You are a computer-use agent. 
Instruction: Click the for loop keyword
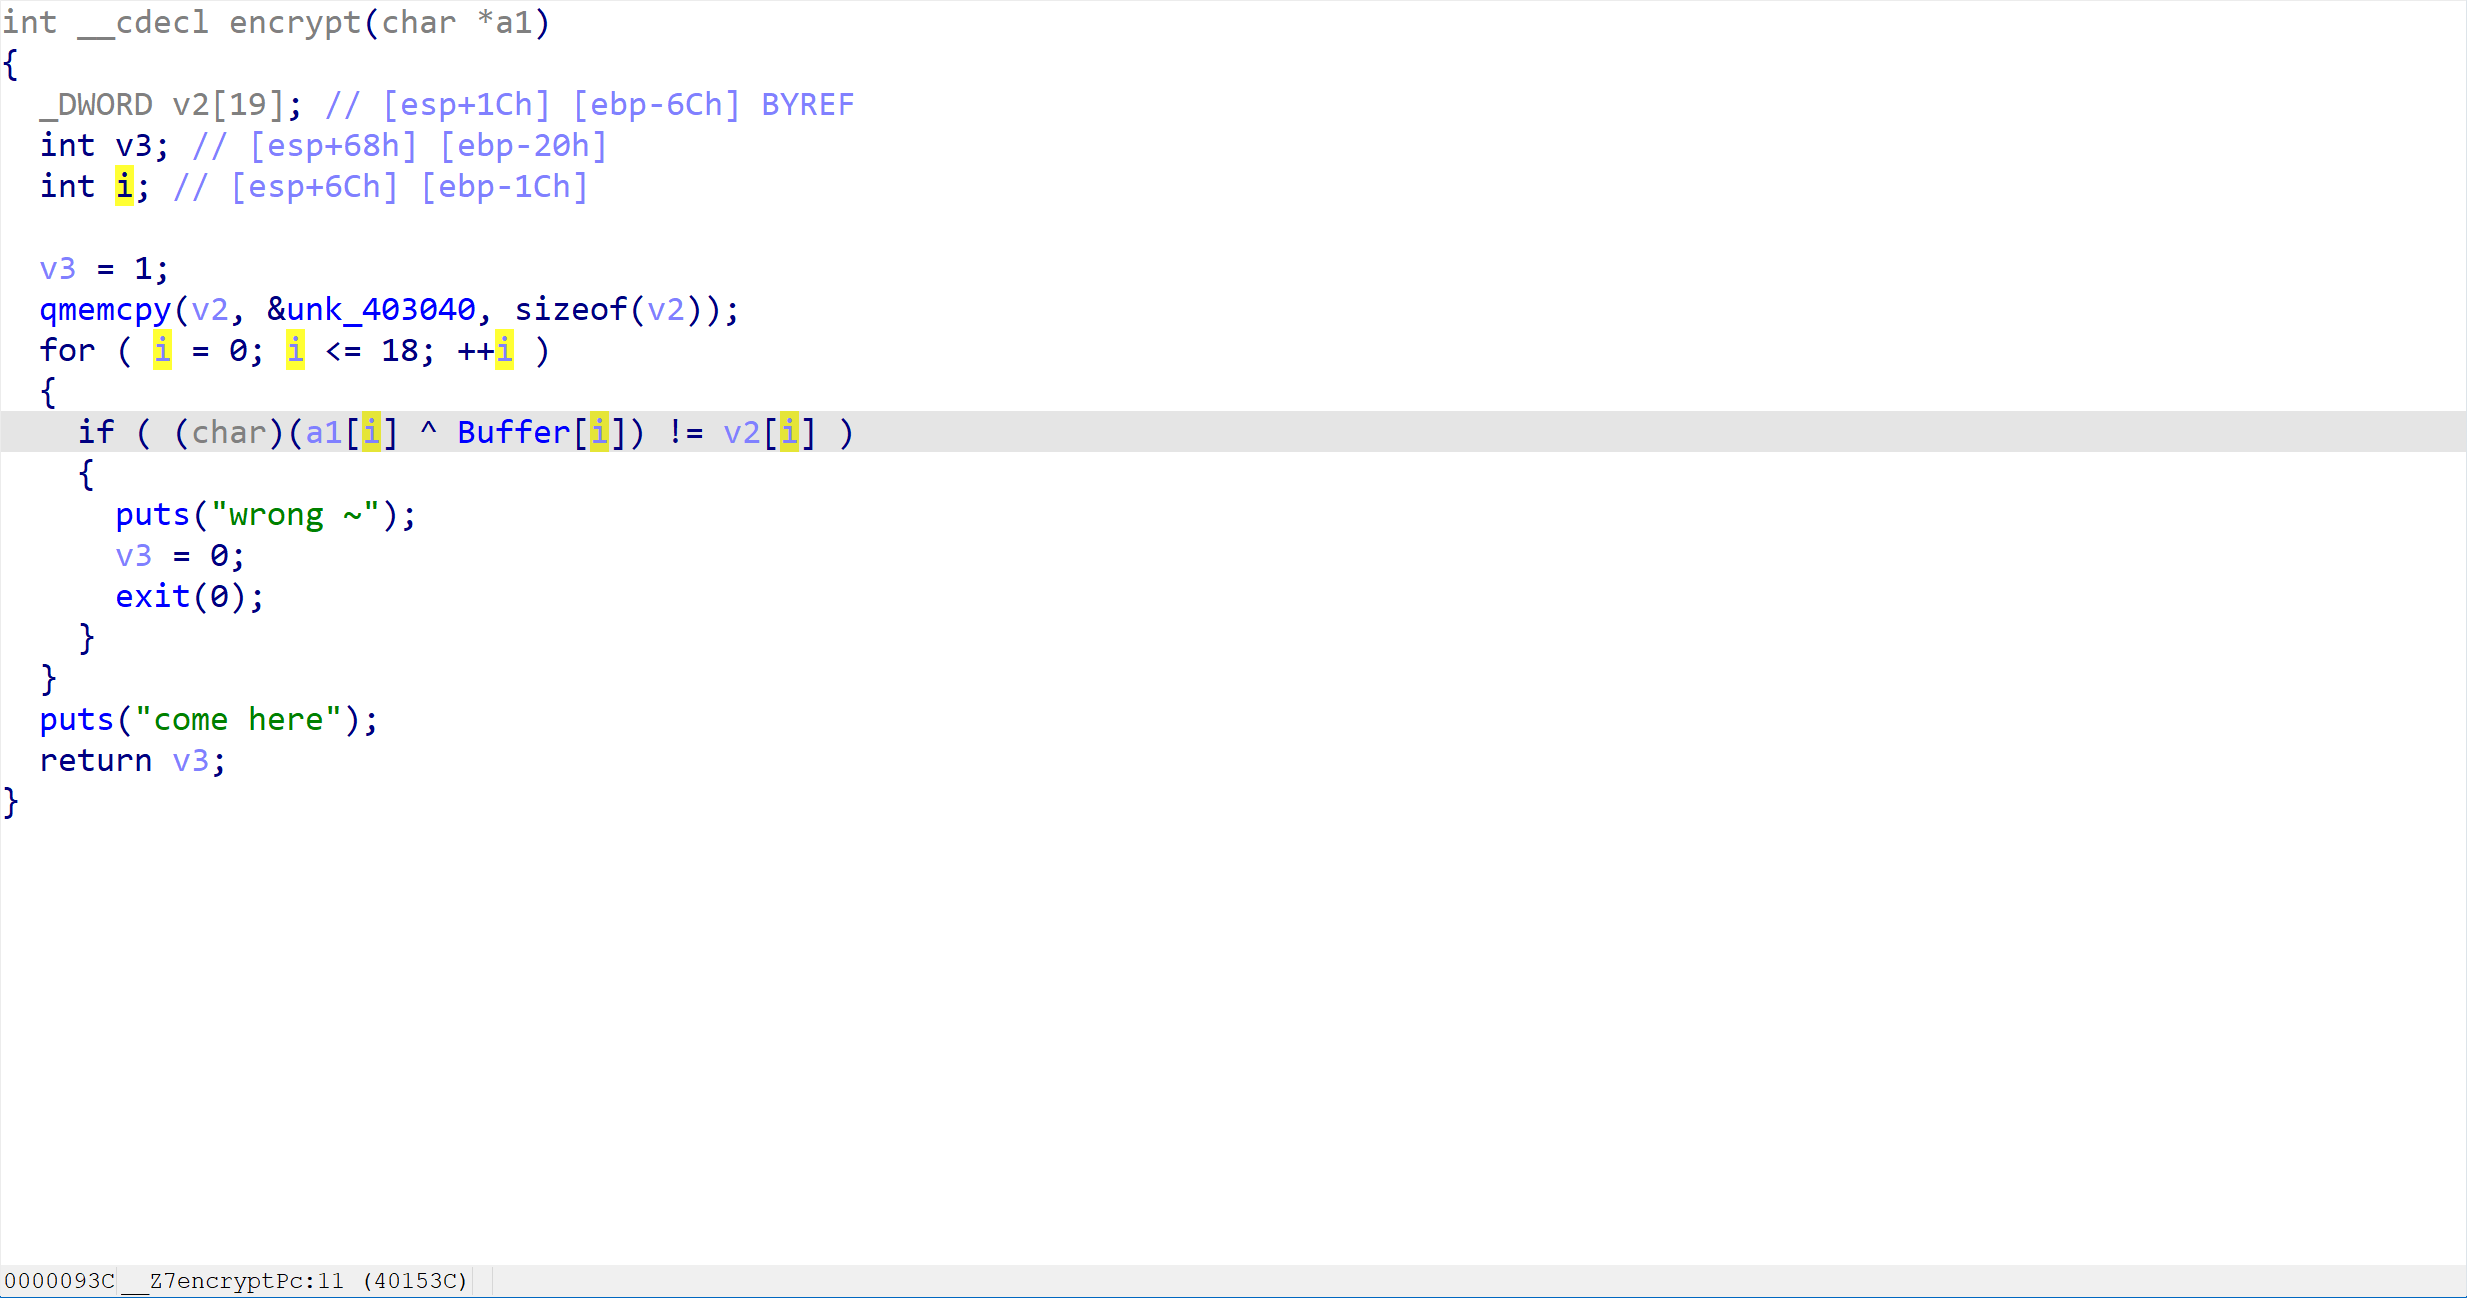point(67,350)
